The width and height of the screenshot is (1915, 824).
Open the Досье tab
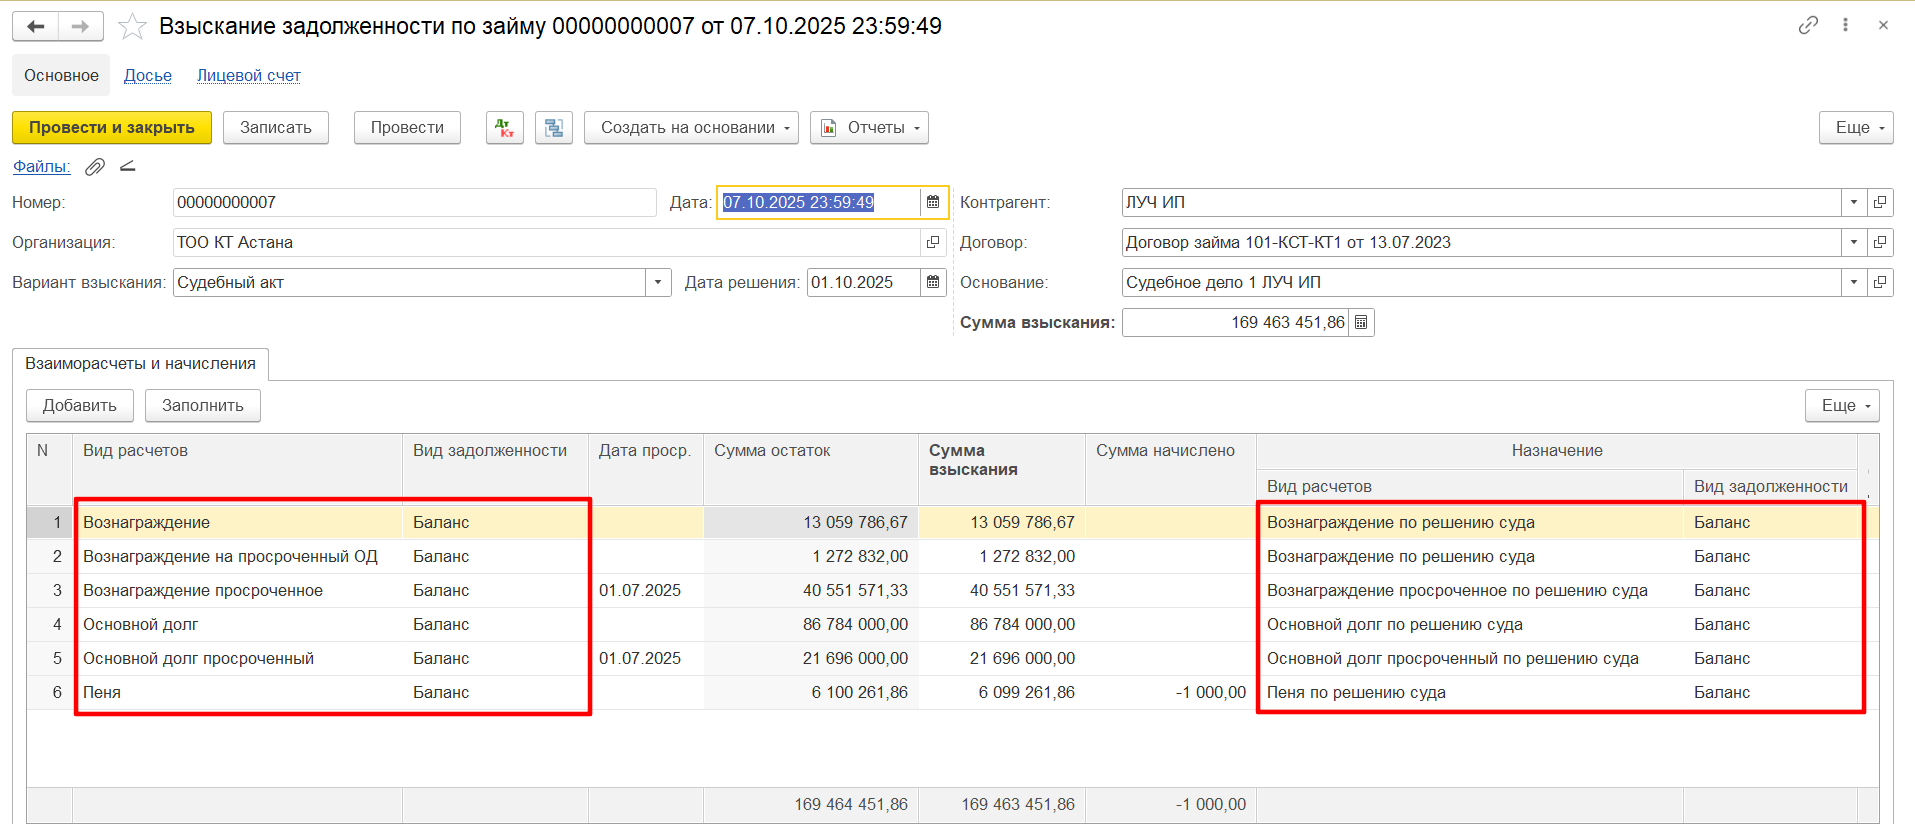[x=148, y=76]
